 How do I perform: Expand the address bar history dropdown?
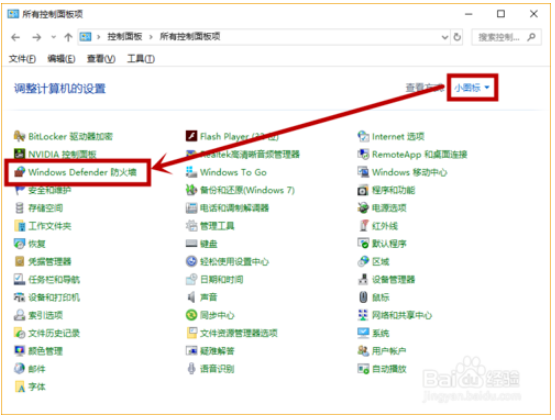pos(445,37)
